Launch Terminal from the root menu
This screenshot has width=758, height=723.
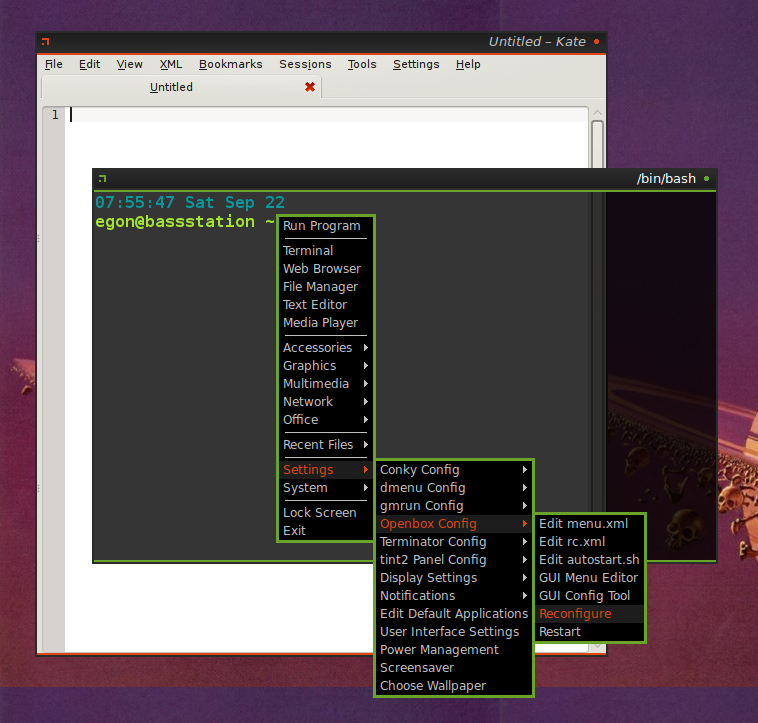(x=325, y=251)
